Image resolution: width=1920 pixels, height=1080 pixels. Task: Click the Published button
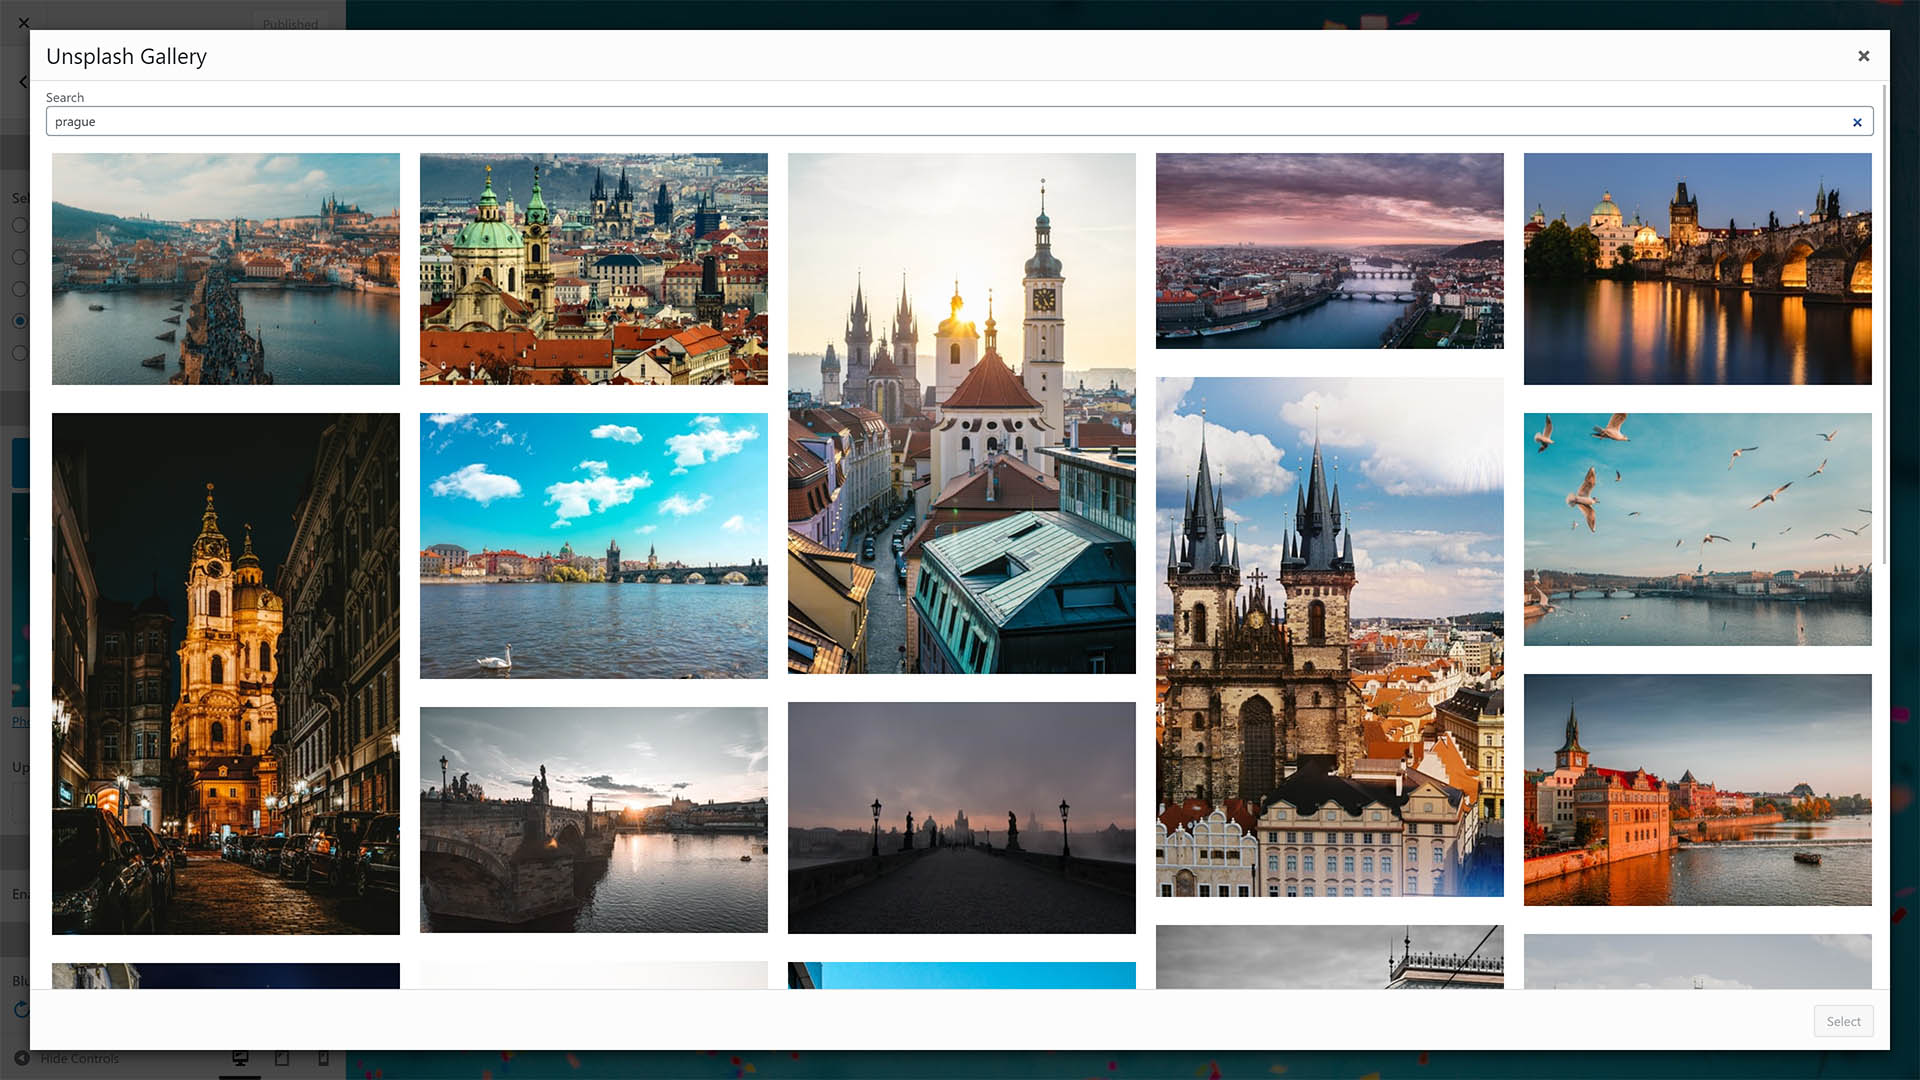(x=291, y=24)
